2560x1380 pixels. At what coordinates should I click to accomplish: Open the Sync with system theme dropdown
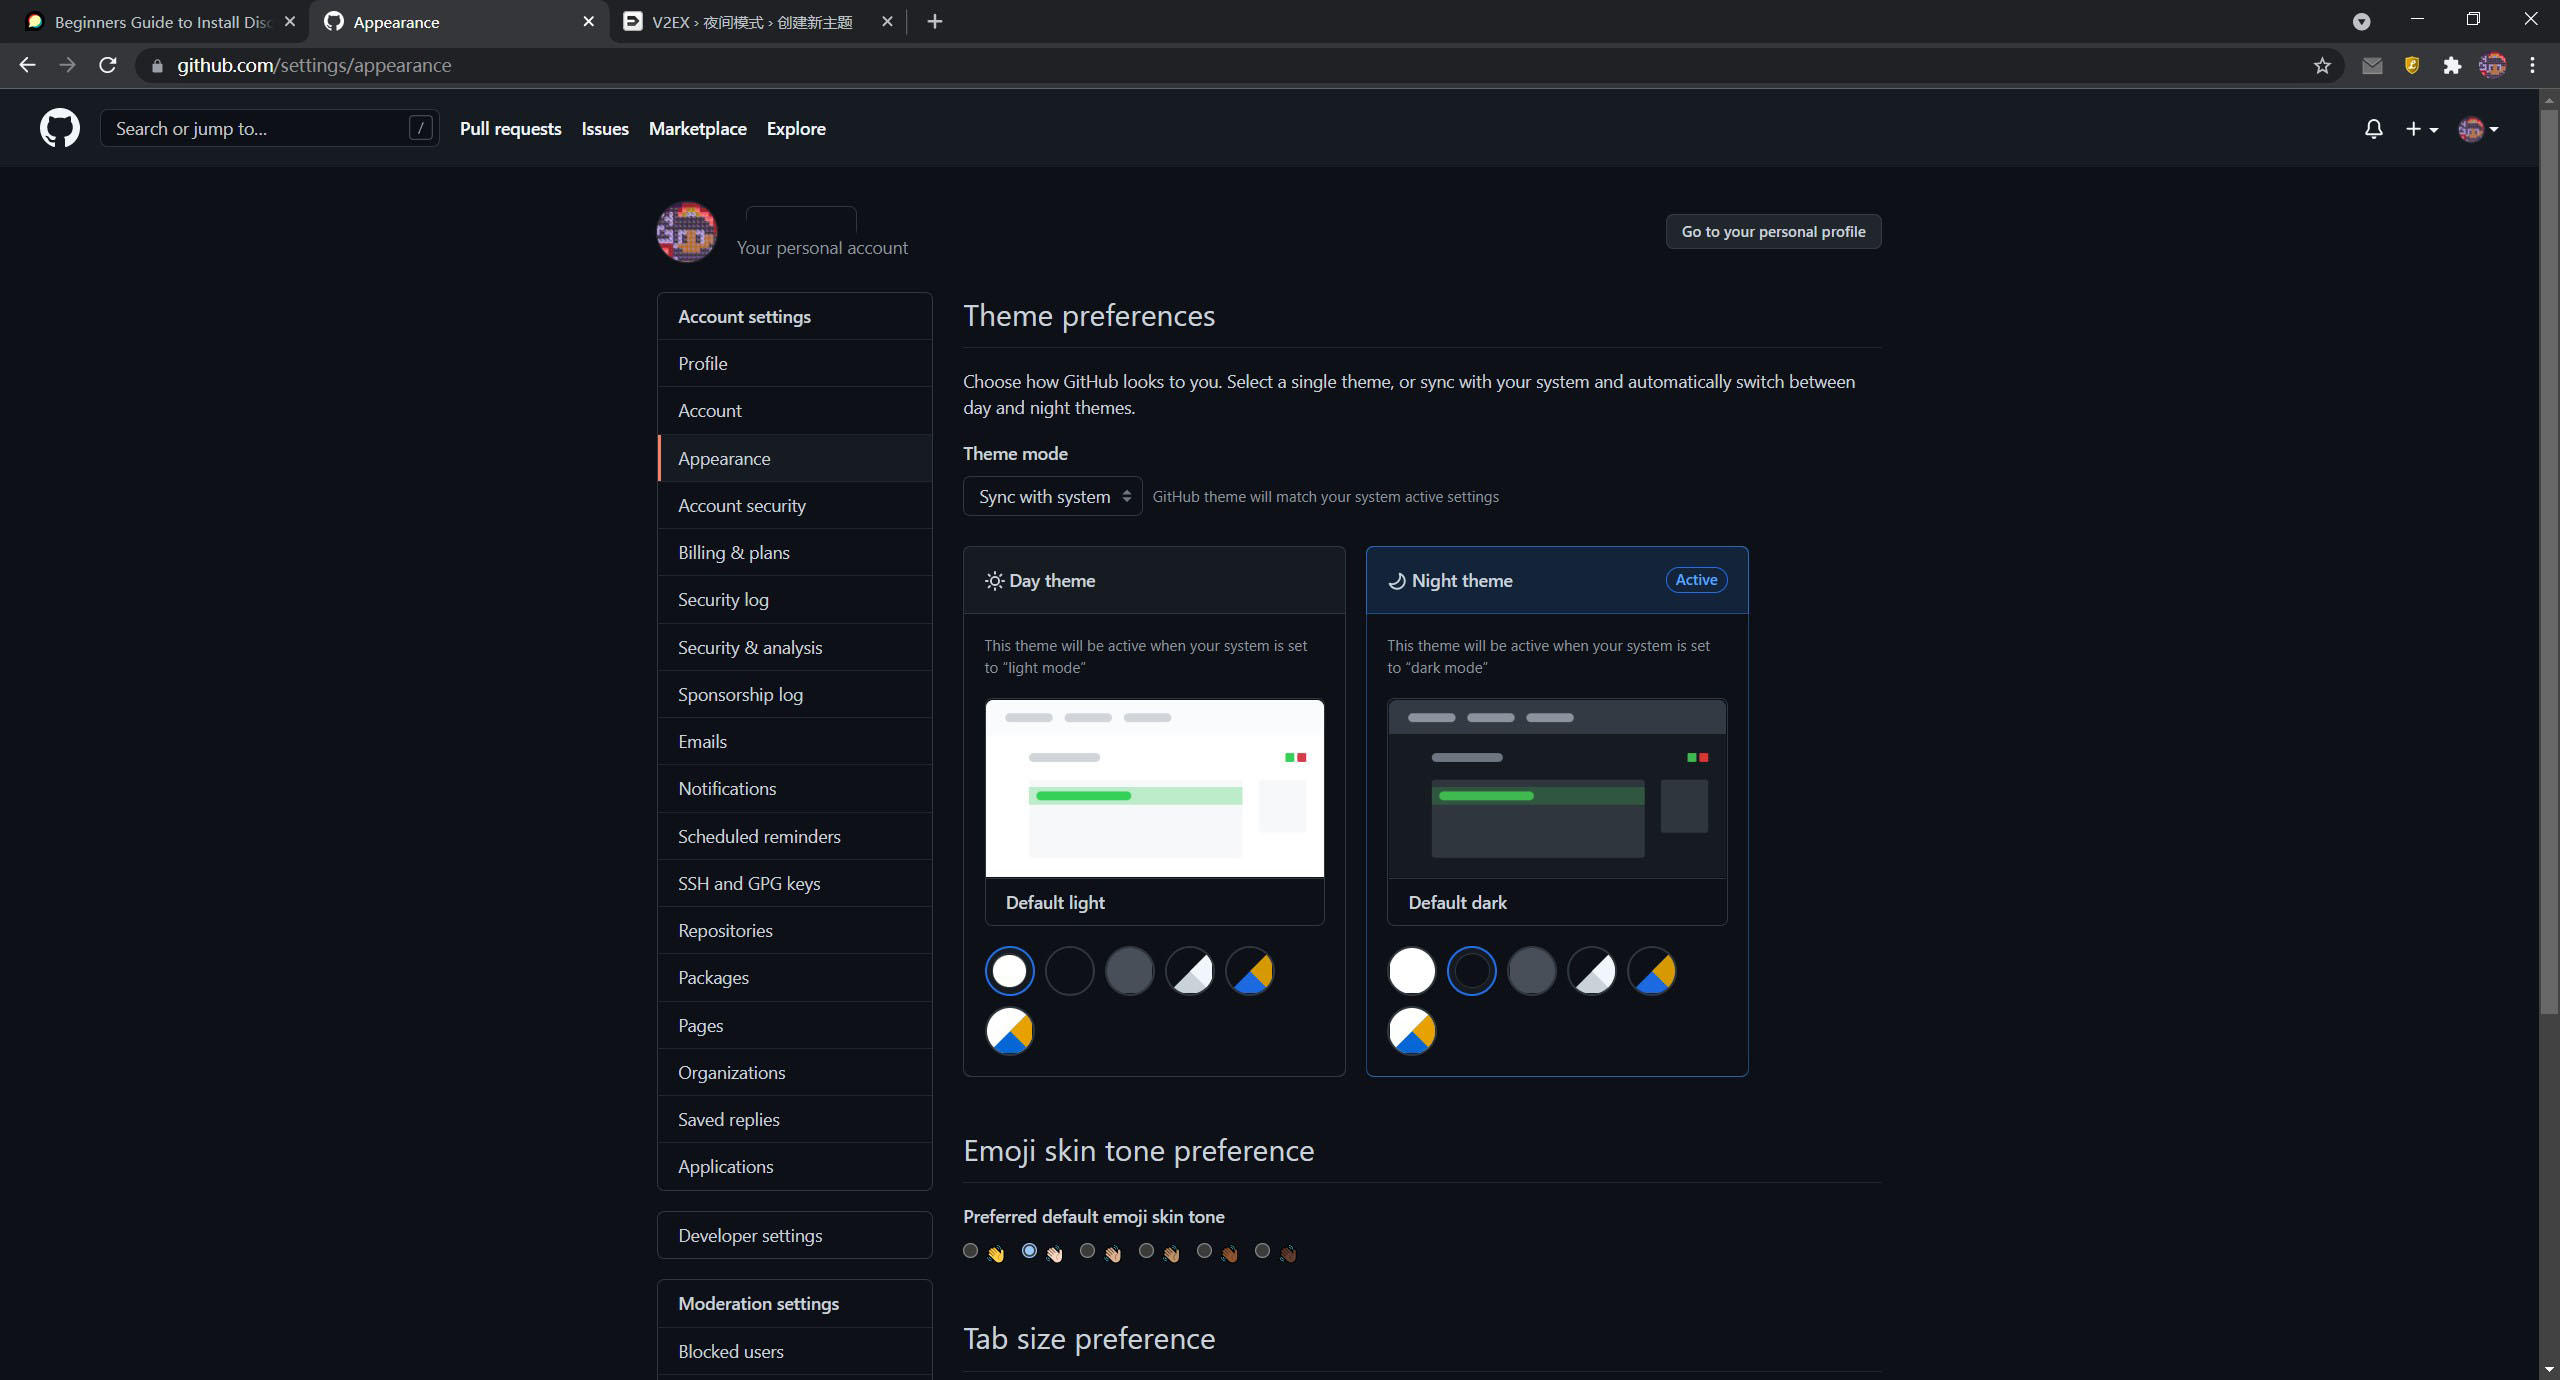[x=1052, y=497]
